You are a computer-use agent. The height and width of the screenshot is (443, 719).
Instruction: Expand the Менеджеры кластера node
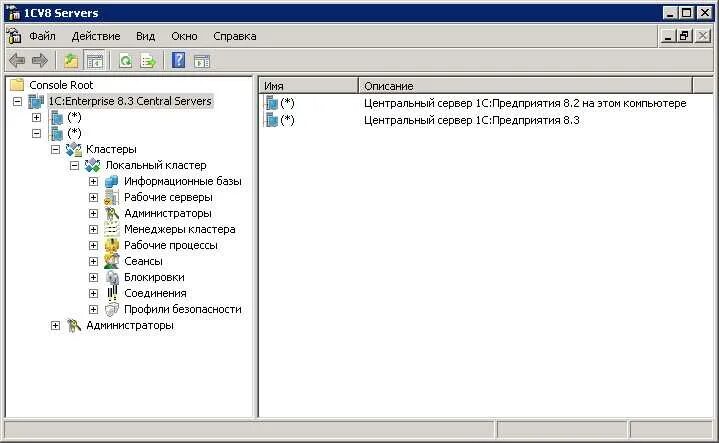pyautogui.click(x=94, y=229)
